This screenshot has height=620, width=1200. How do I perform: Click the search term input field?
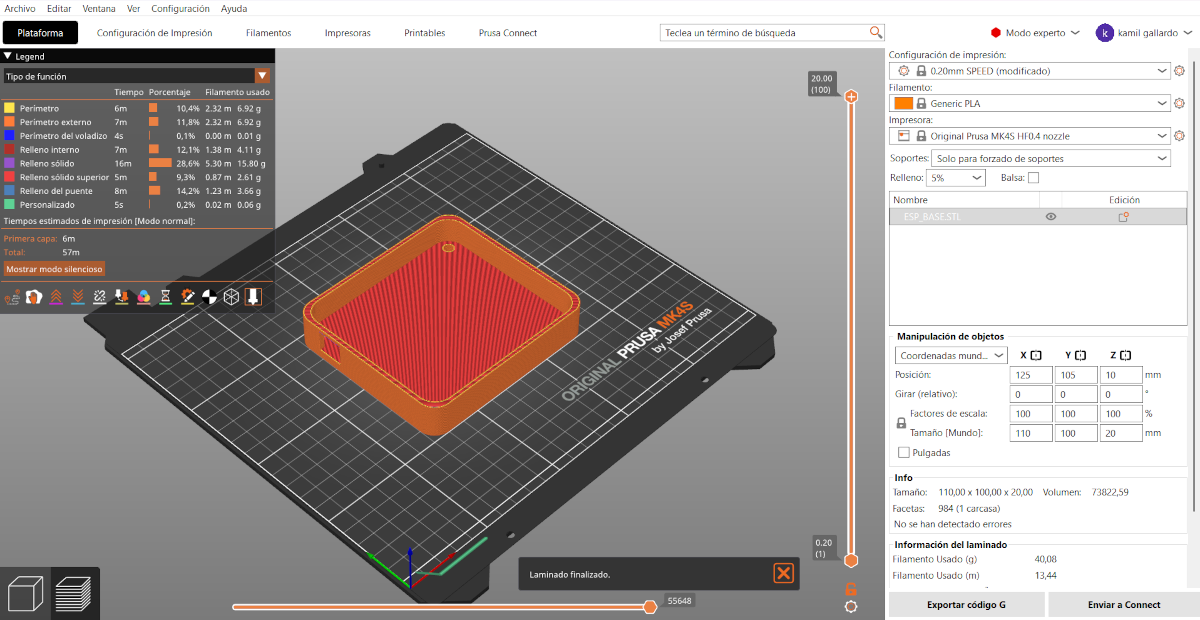coord(765,32)
